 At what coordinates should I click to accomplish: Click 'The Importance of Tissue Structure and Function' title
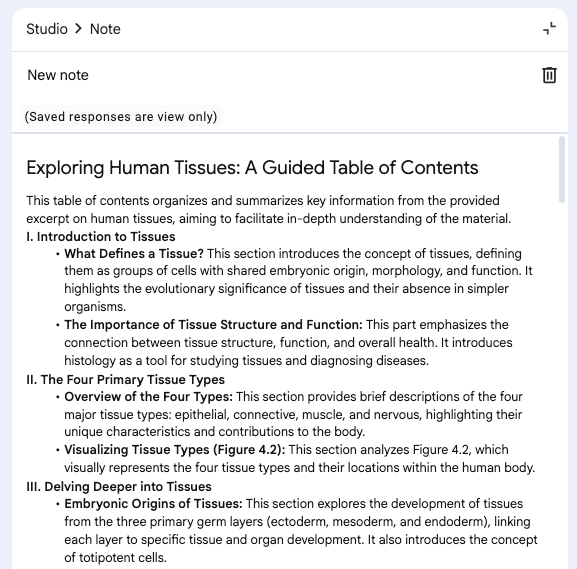pos(213,325)
